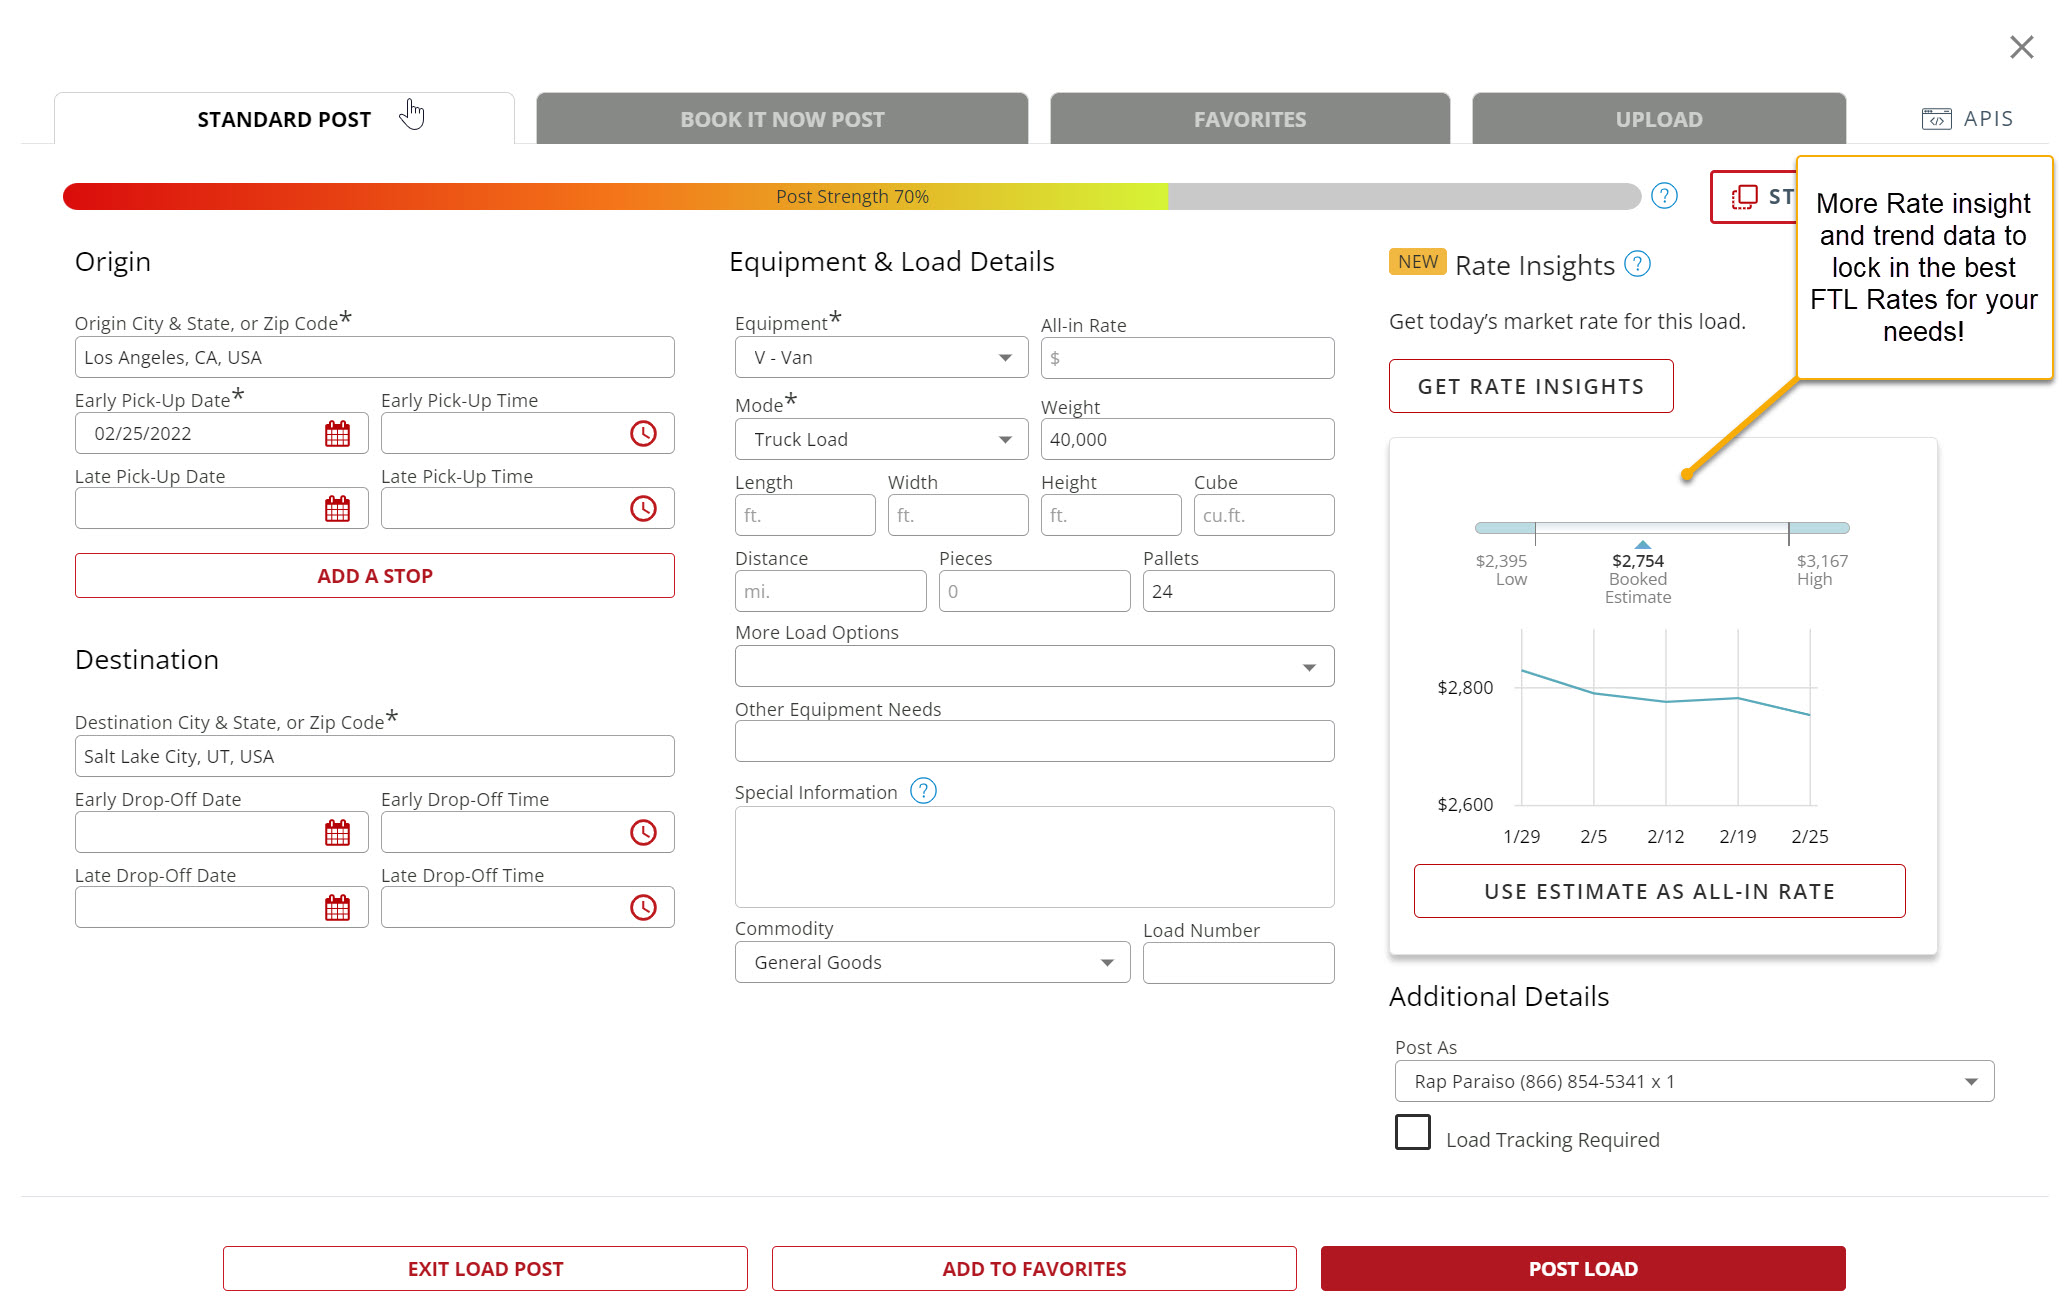Open the Early Drop-Off Time clock picker
The image size is (2071, 1297).
click(x=643, y=831)
